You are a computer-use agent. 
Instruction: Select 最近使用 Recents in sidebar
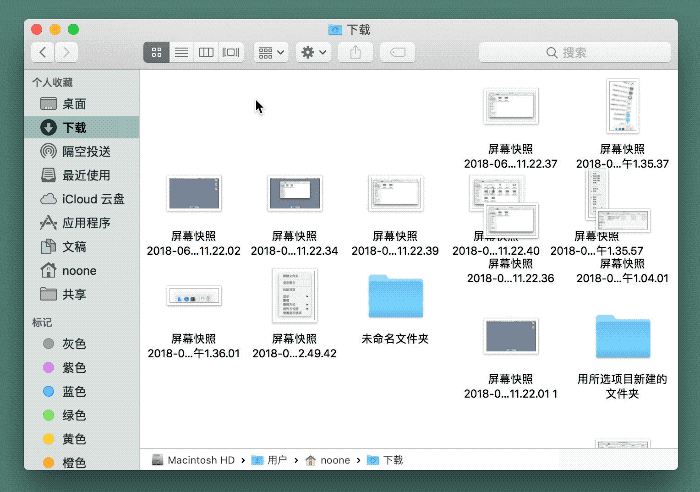point(86,175)
